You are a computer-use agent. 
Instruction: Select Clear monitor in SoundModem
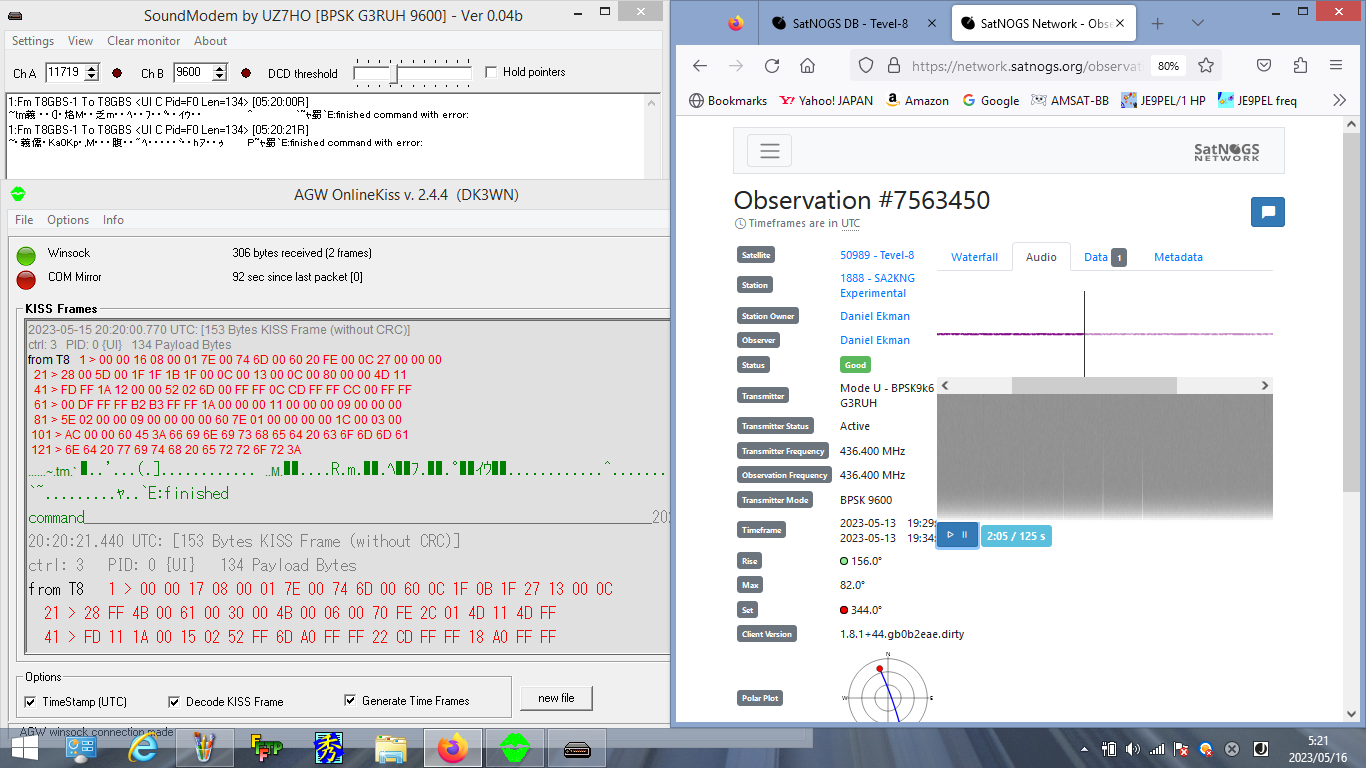[144, 41]
